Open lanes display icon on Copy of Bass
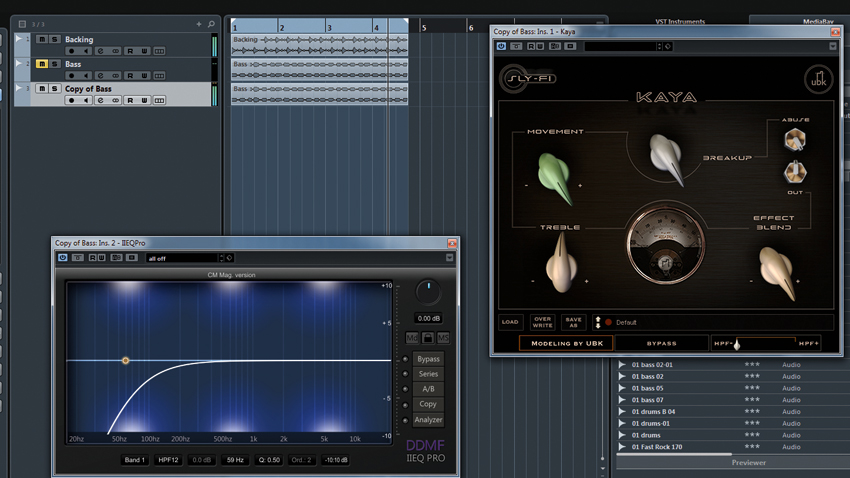Viewport: 850px width, 478px height. click(x=159, y=100)
